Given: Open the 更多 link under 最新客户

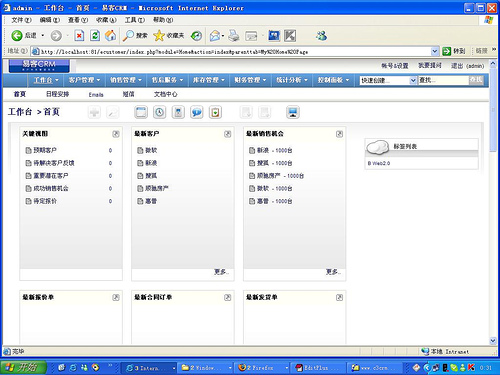Looking at the screenshot, I should pos(221,272).
